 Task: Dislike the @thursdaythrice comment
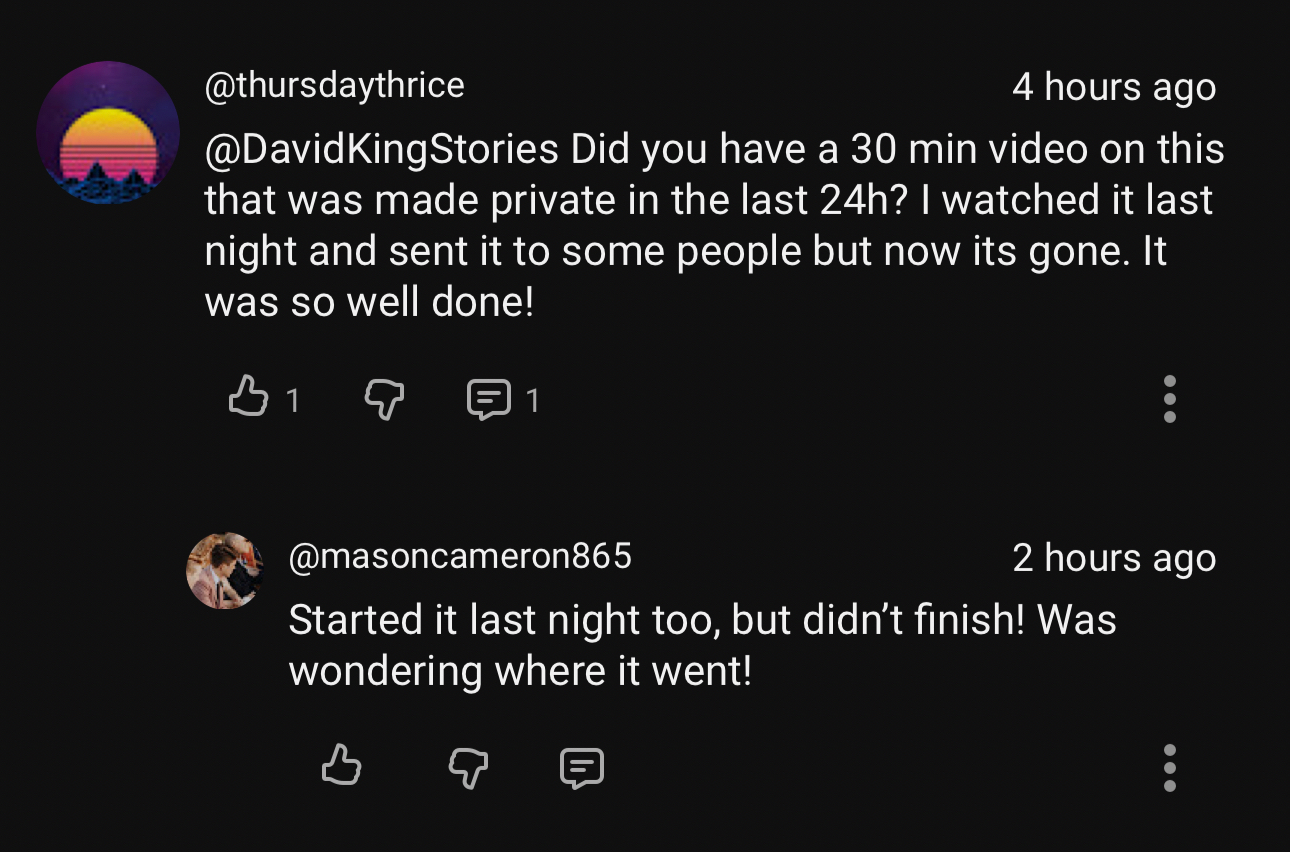tap(384, 400)
